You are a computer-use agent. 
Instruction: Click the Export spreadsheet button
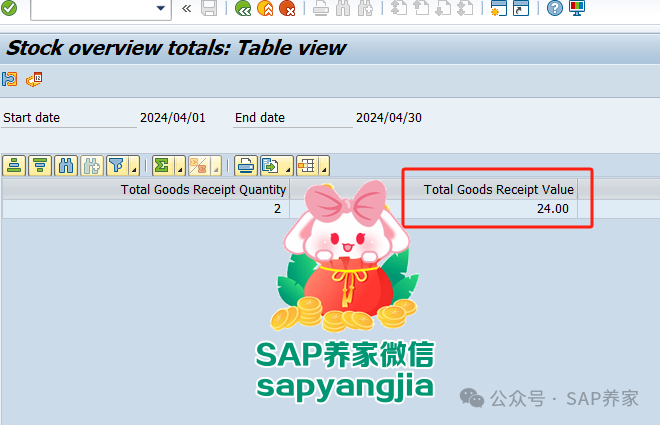[271, 165]
